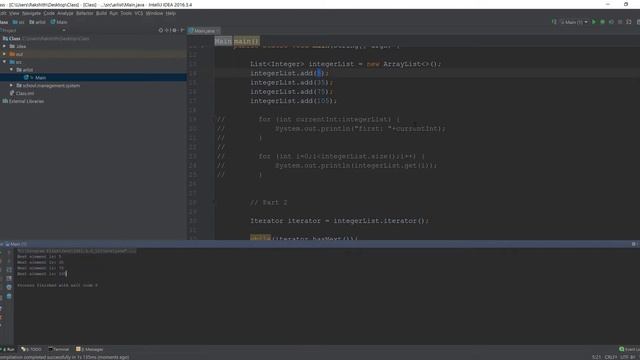Screen dimensions: 640x360
Task: Click the rerun icon in Run panel
Action: pyautogui.click(x=1, y=252)
